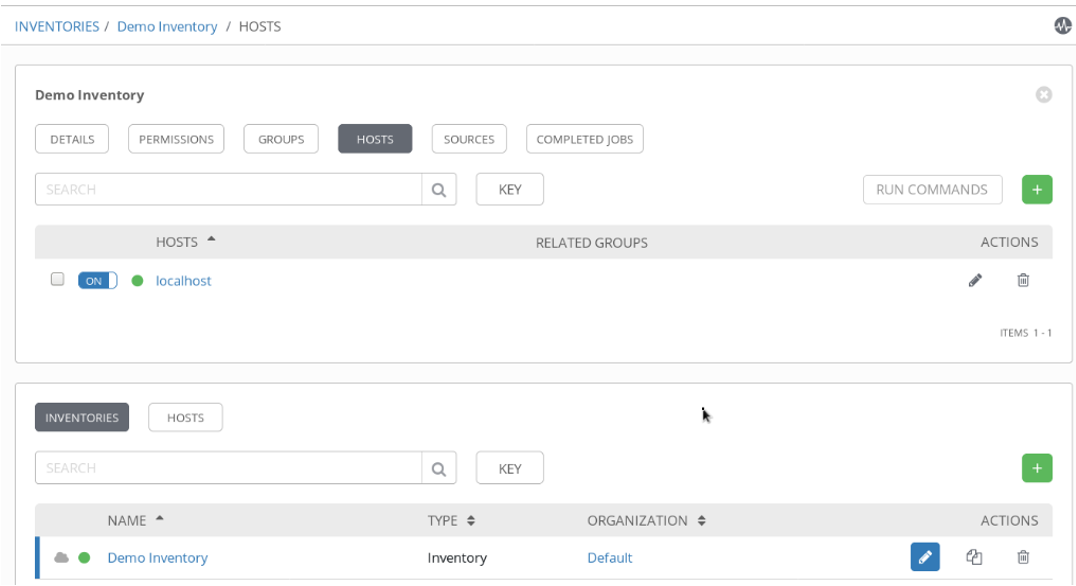Click KEY button in hosts panel
The height and width of the screenshot is (586, 1076).
[x=510, y=189]
